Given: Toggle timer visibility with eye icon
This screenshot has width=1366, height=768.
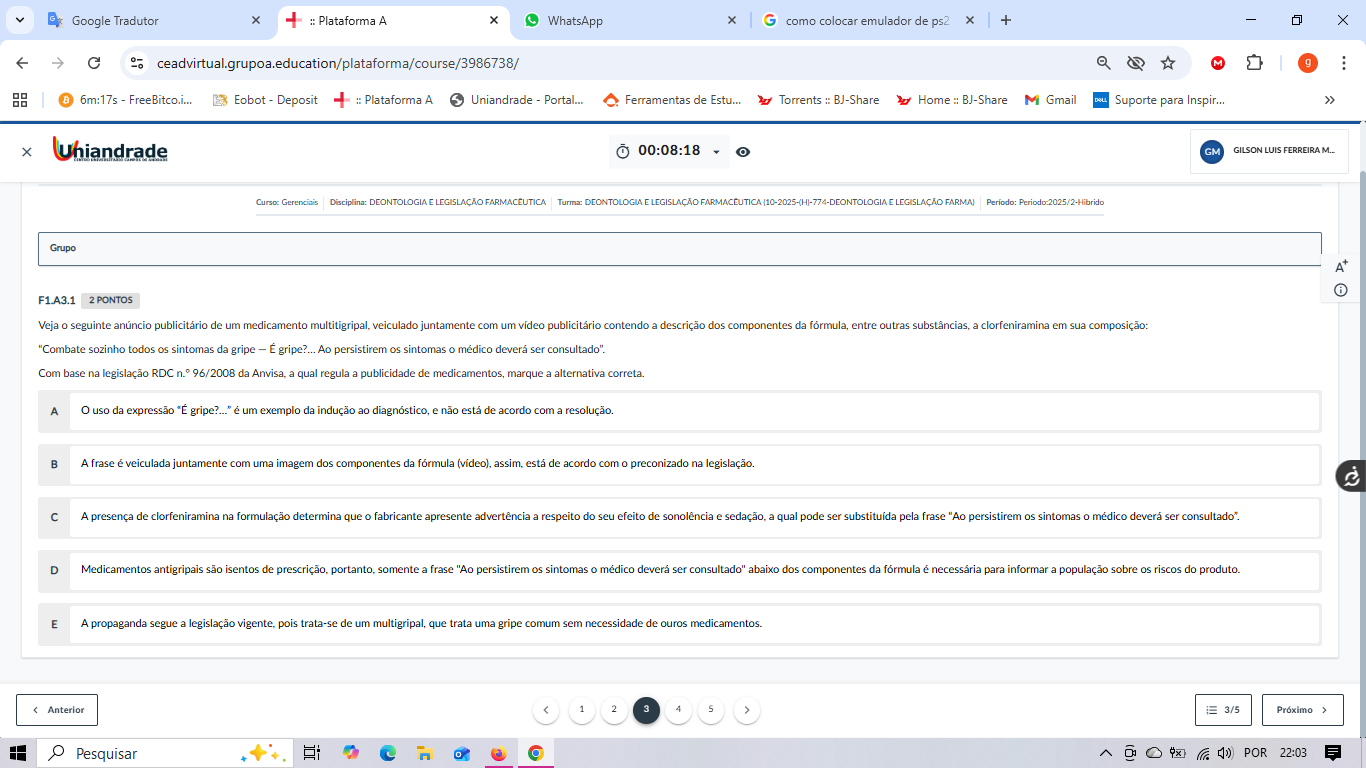Looking at the screenshot, I should click(x=743, y=152).
